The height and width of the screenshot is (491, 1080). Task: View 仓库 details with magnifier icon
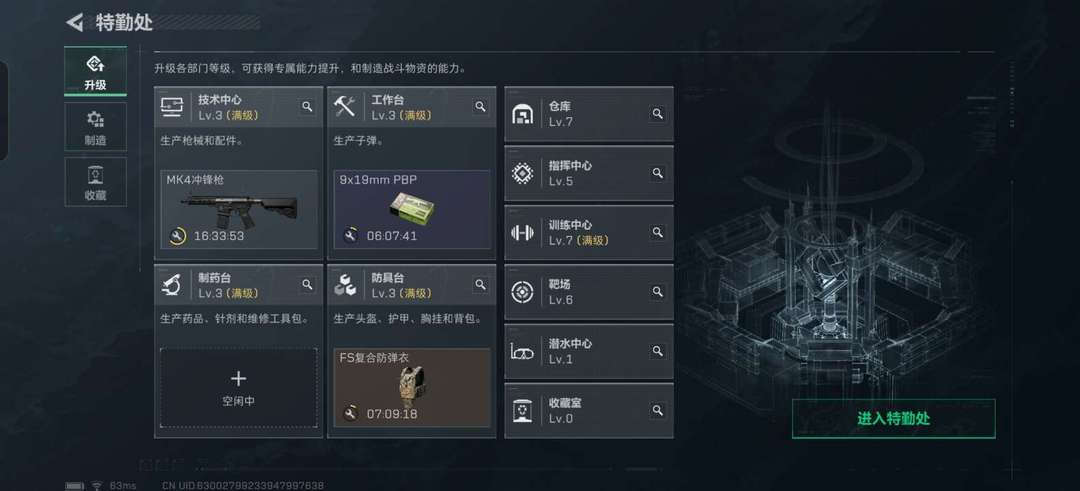point(658,114)
